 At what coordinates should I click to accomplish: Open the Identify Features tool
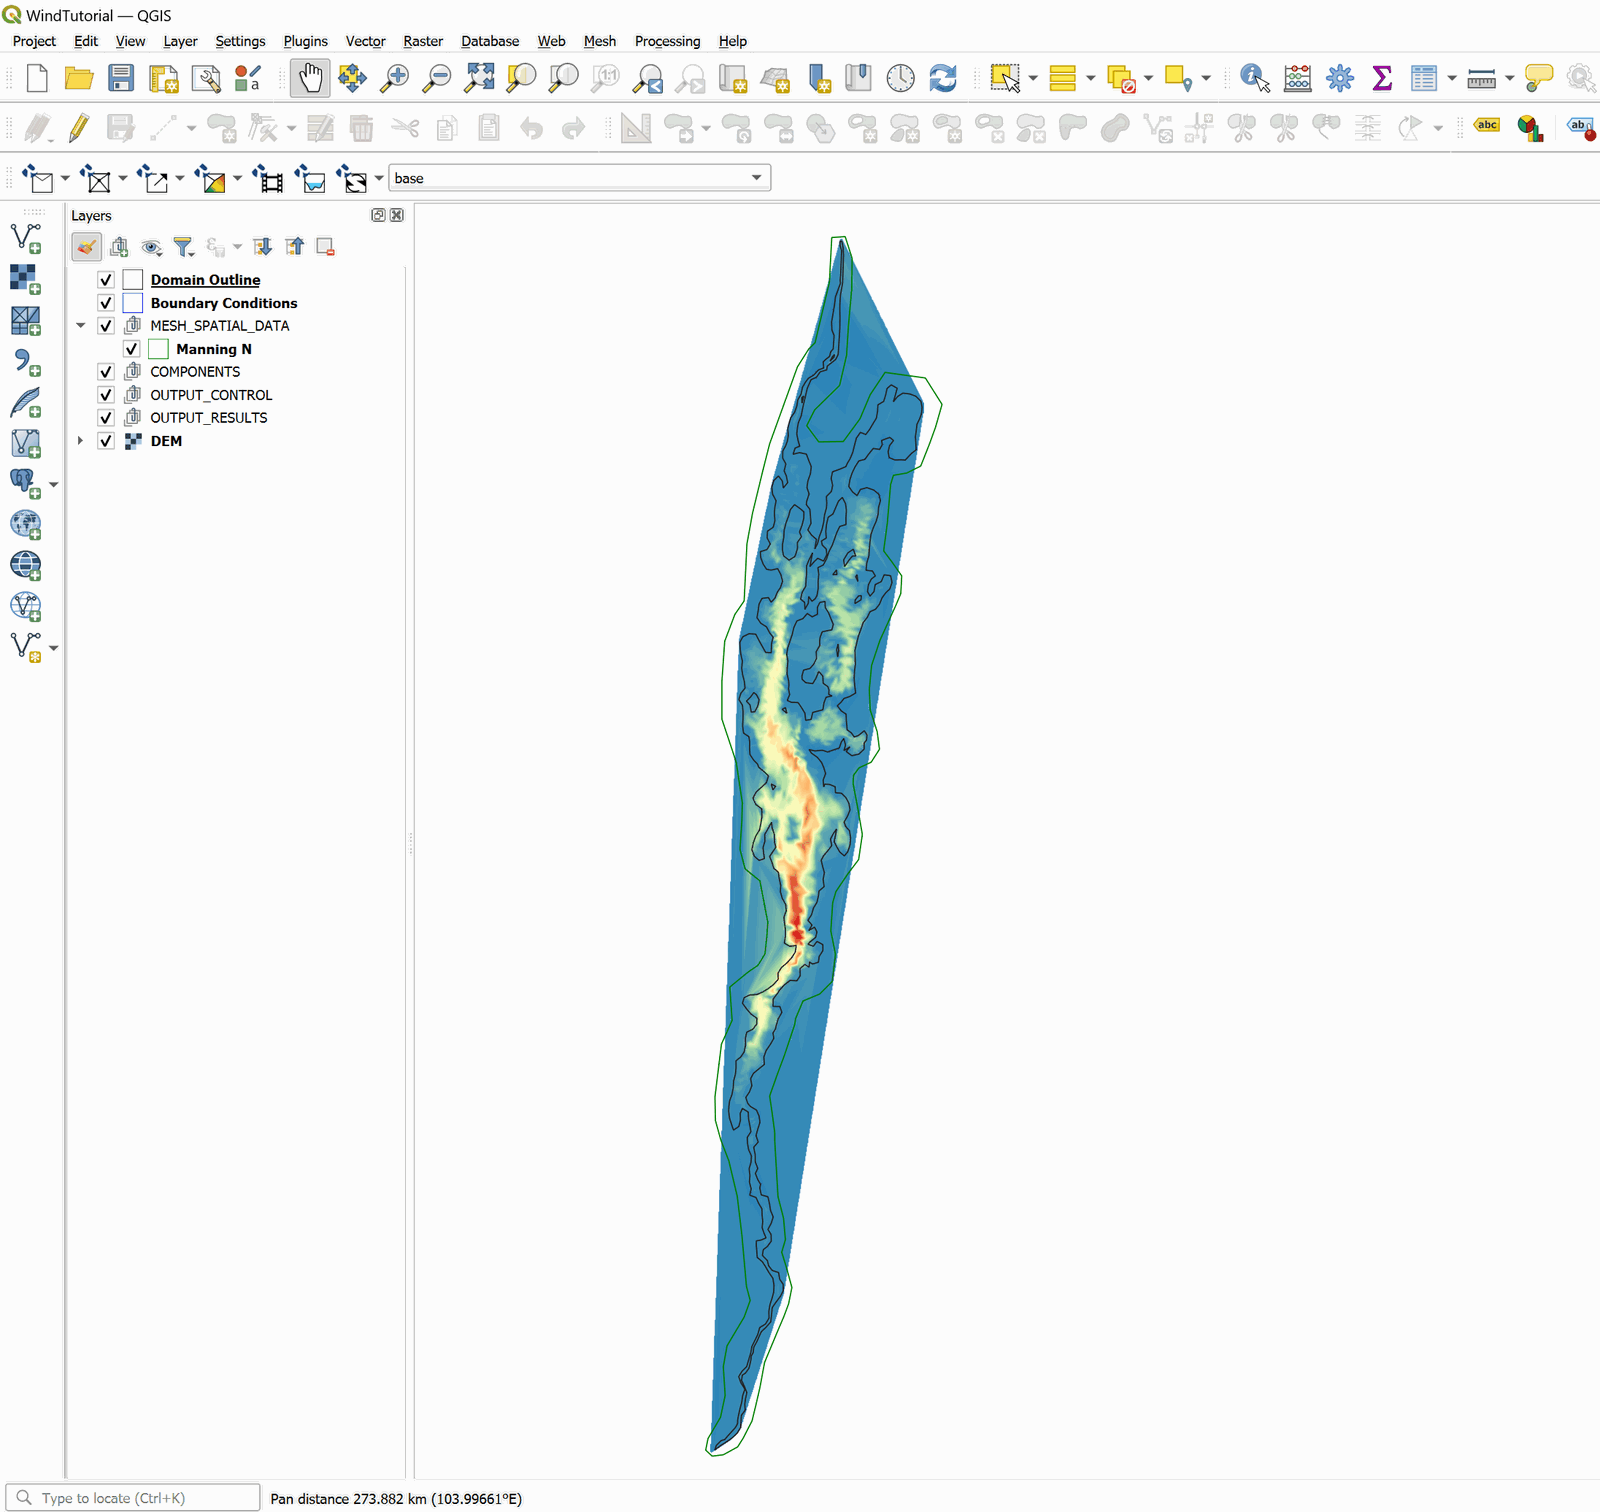pos(1254,78)
